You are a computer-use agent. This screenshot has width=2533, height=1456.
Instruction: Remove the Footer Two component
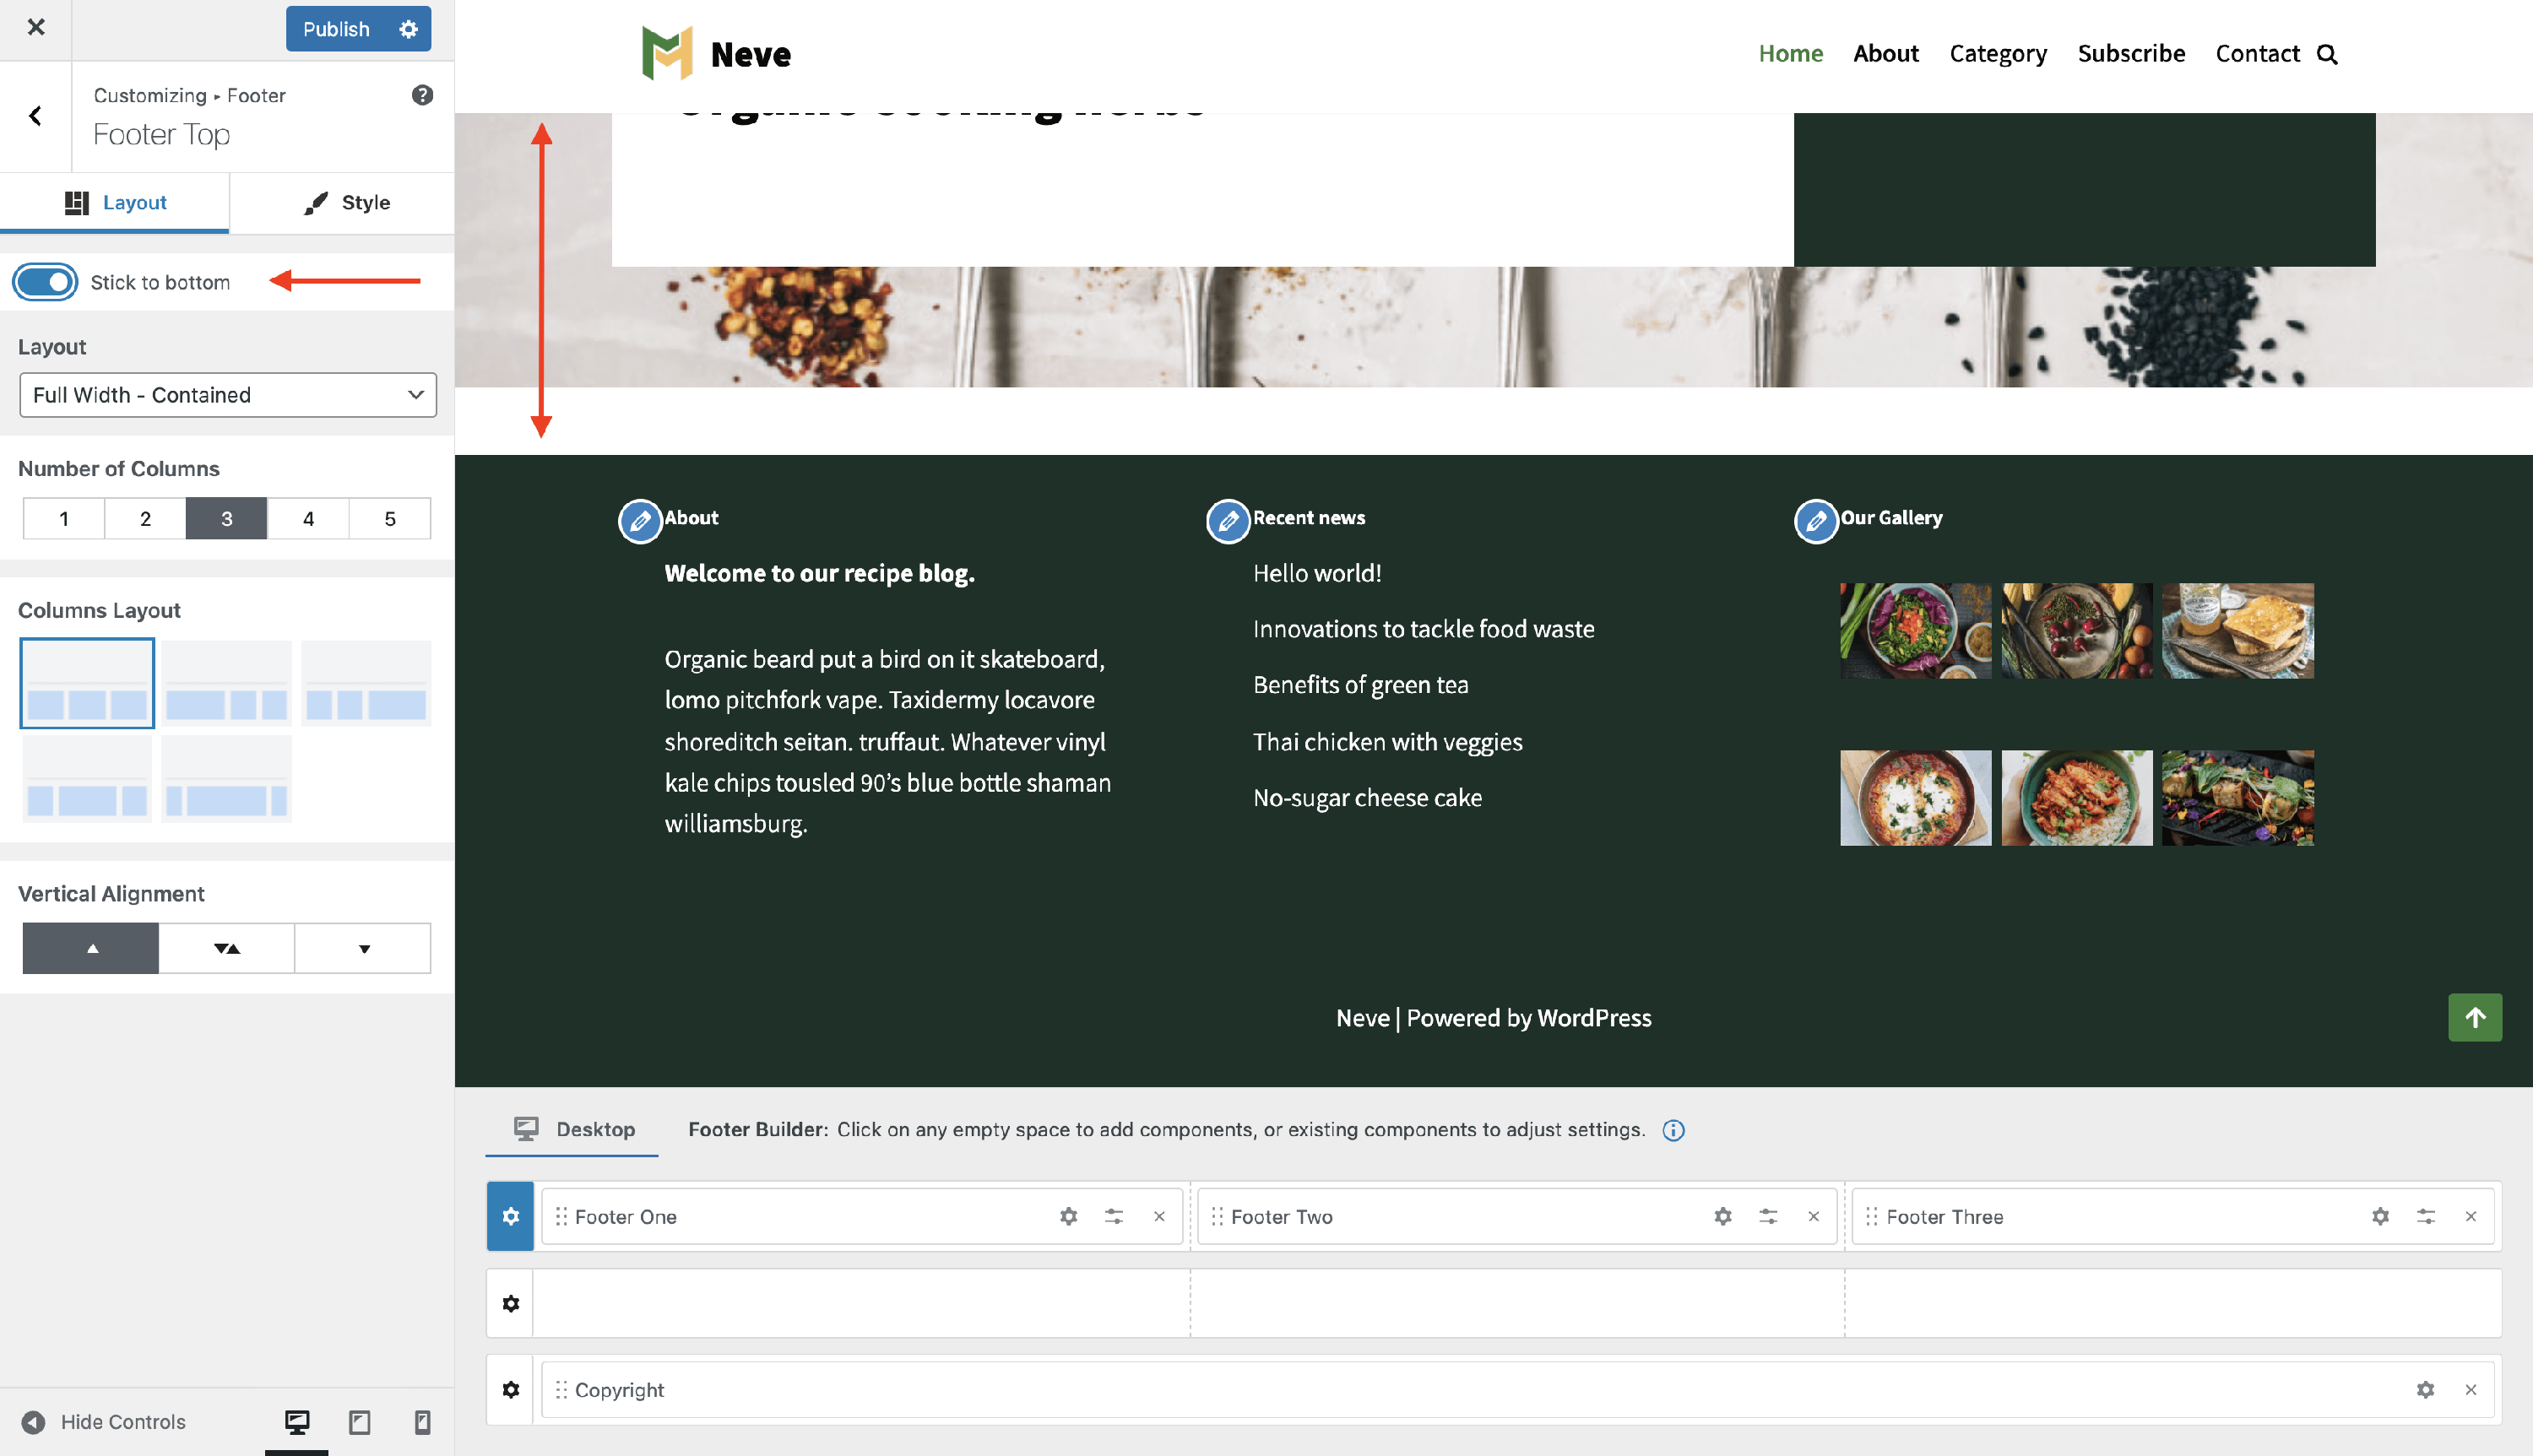pos(1813,1216)
